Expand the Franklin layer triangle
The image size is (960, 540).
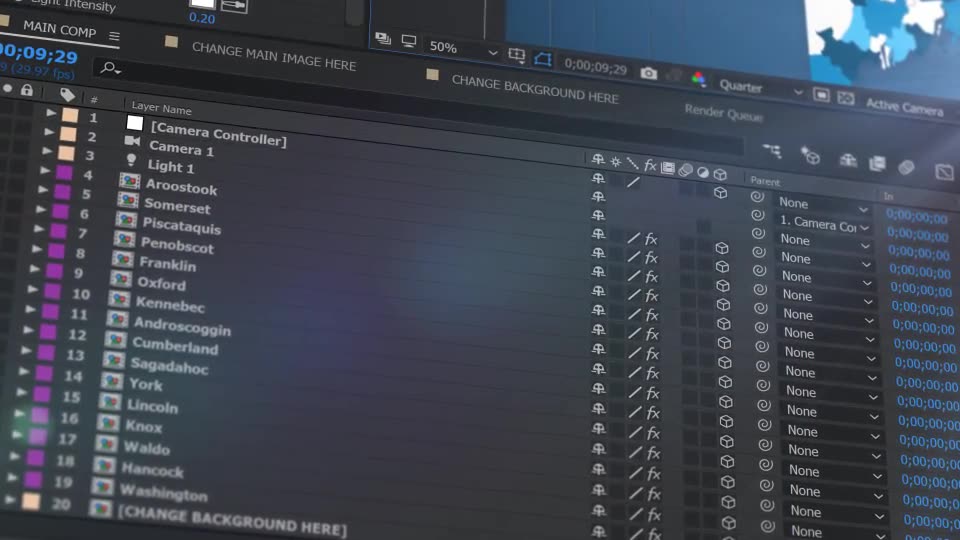click(37, 249)
